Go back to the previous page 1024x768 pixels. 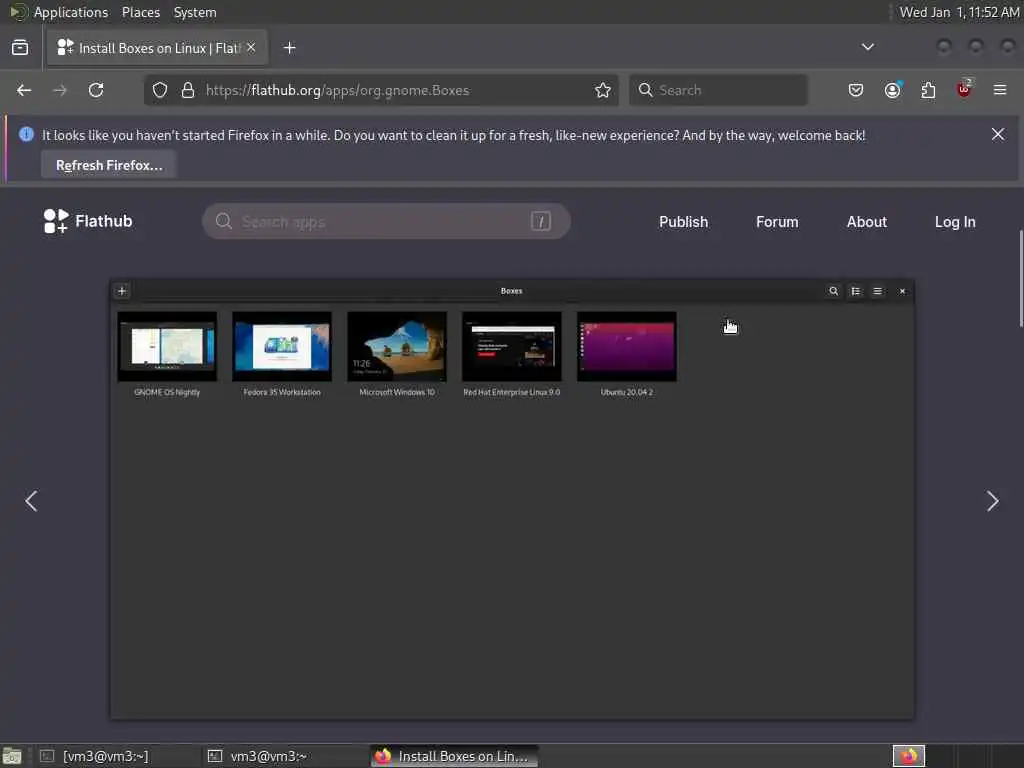click(x=24, y=90)
